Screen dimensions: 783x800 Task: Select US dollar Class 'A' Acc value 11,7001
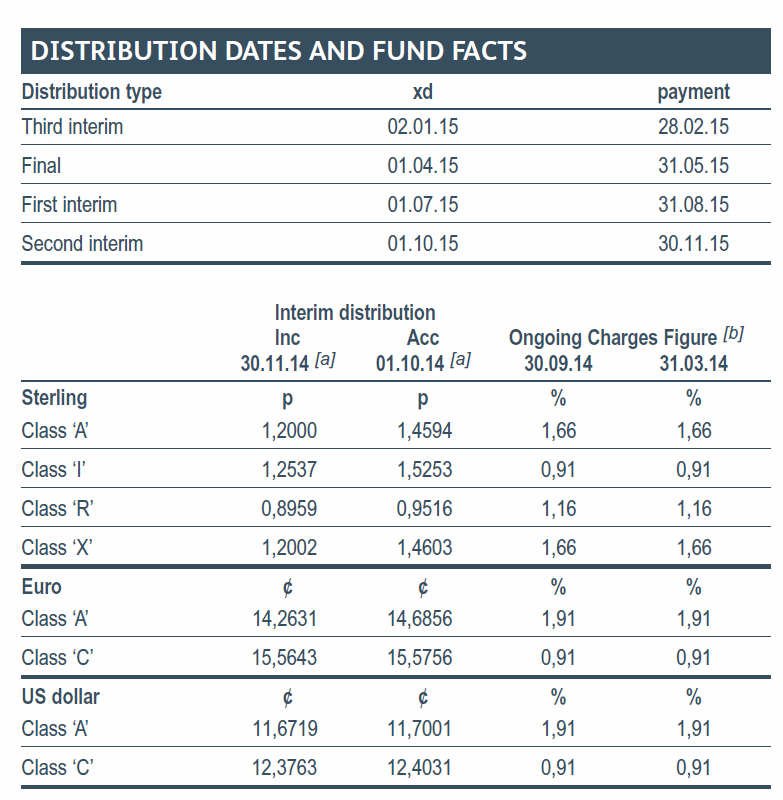tap(420, 729)
